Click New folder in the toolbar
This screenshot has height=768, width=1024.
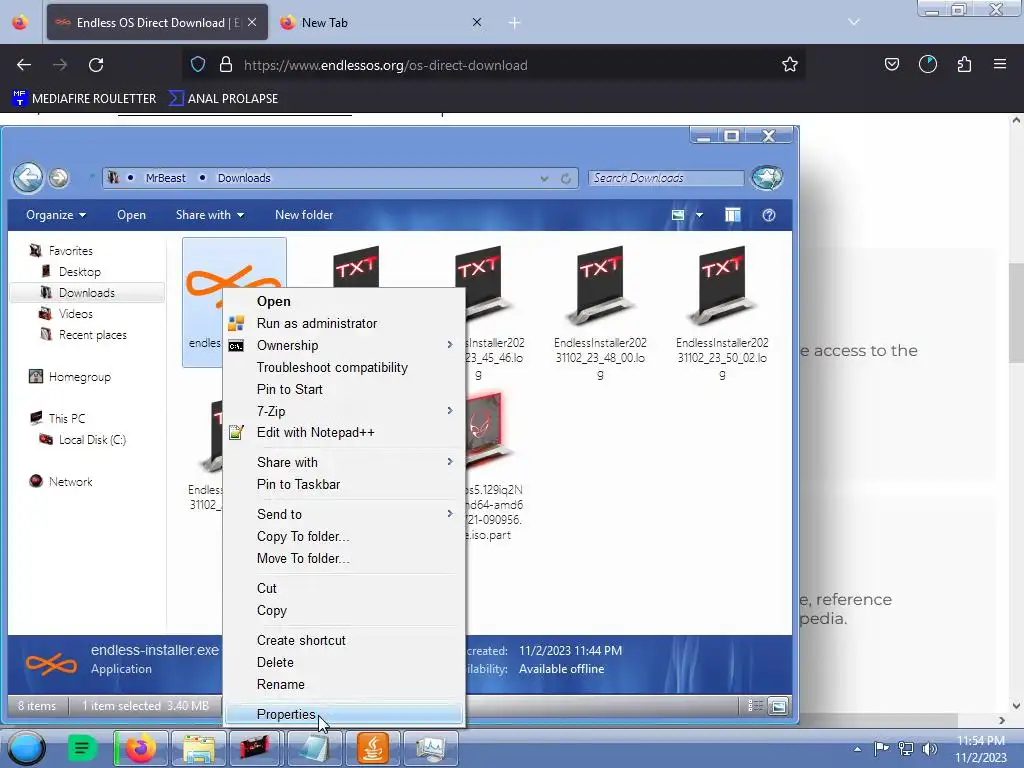click(x=304, y=215)
